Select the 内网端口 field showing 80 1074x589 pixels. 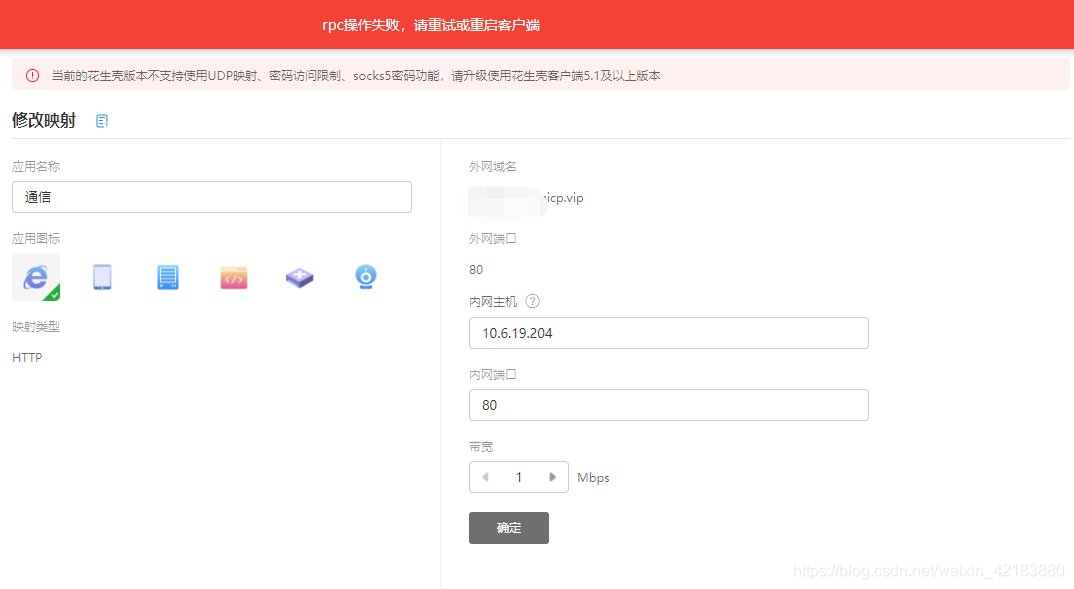click(x=668, y=405)
